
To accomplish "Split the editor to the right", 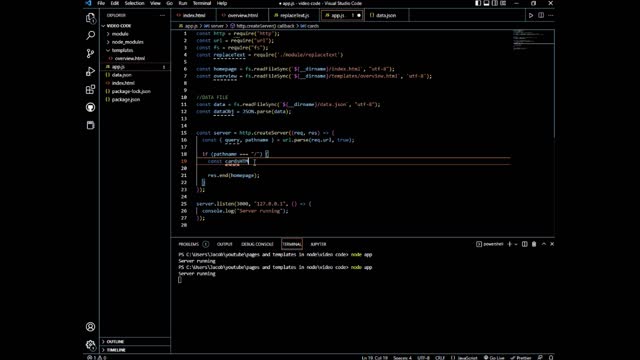I will tap(541, 16).
